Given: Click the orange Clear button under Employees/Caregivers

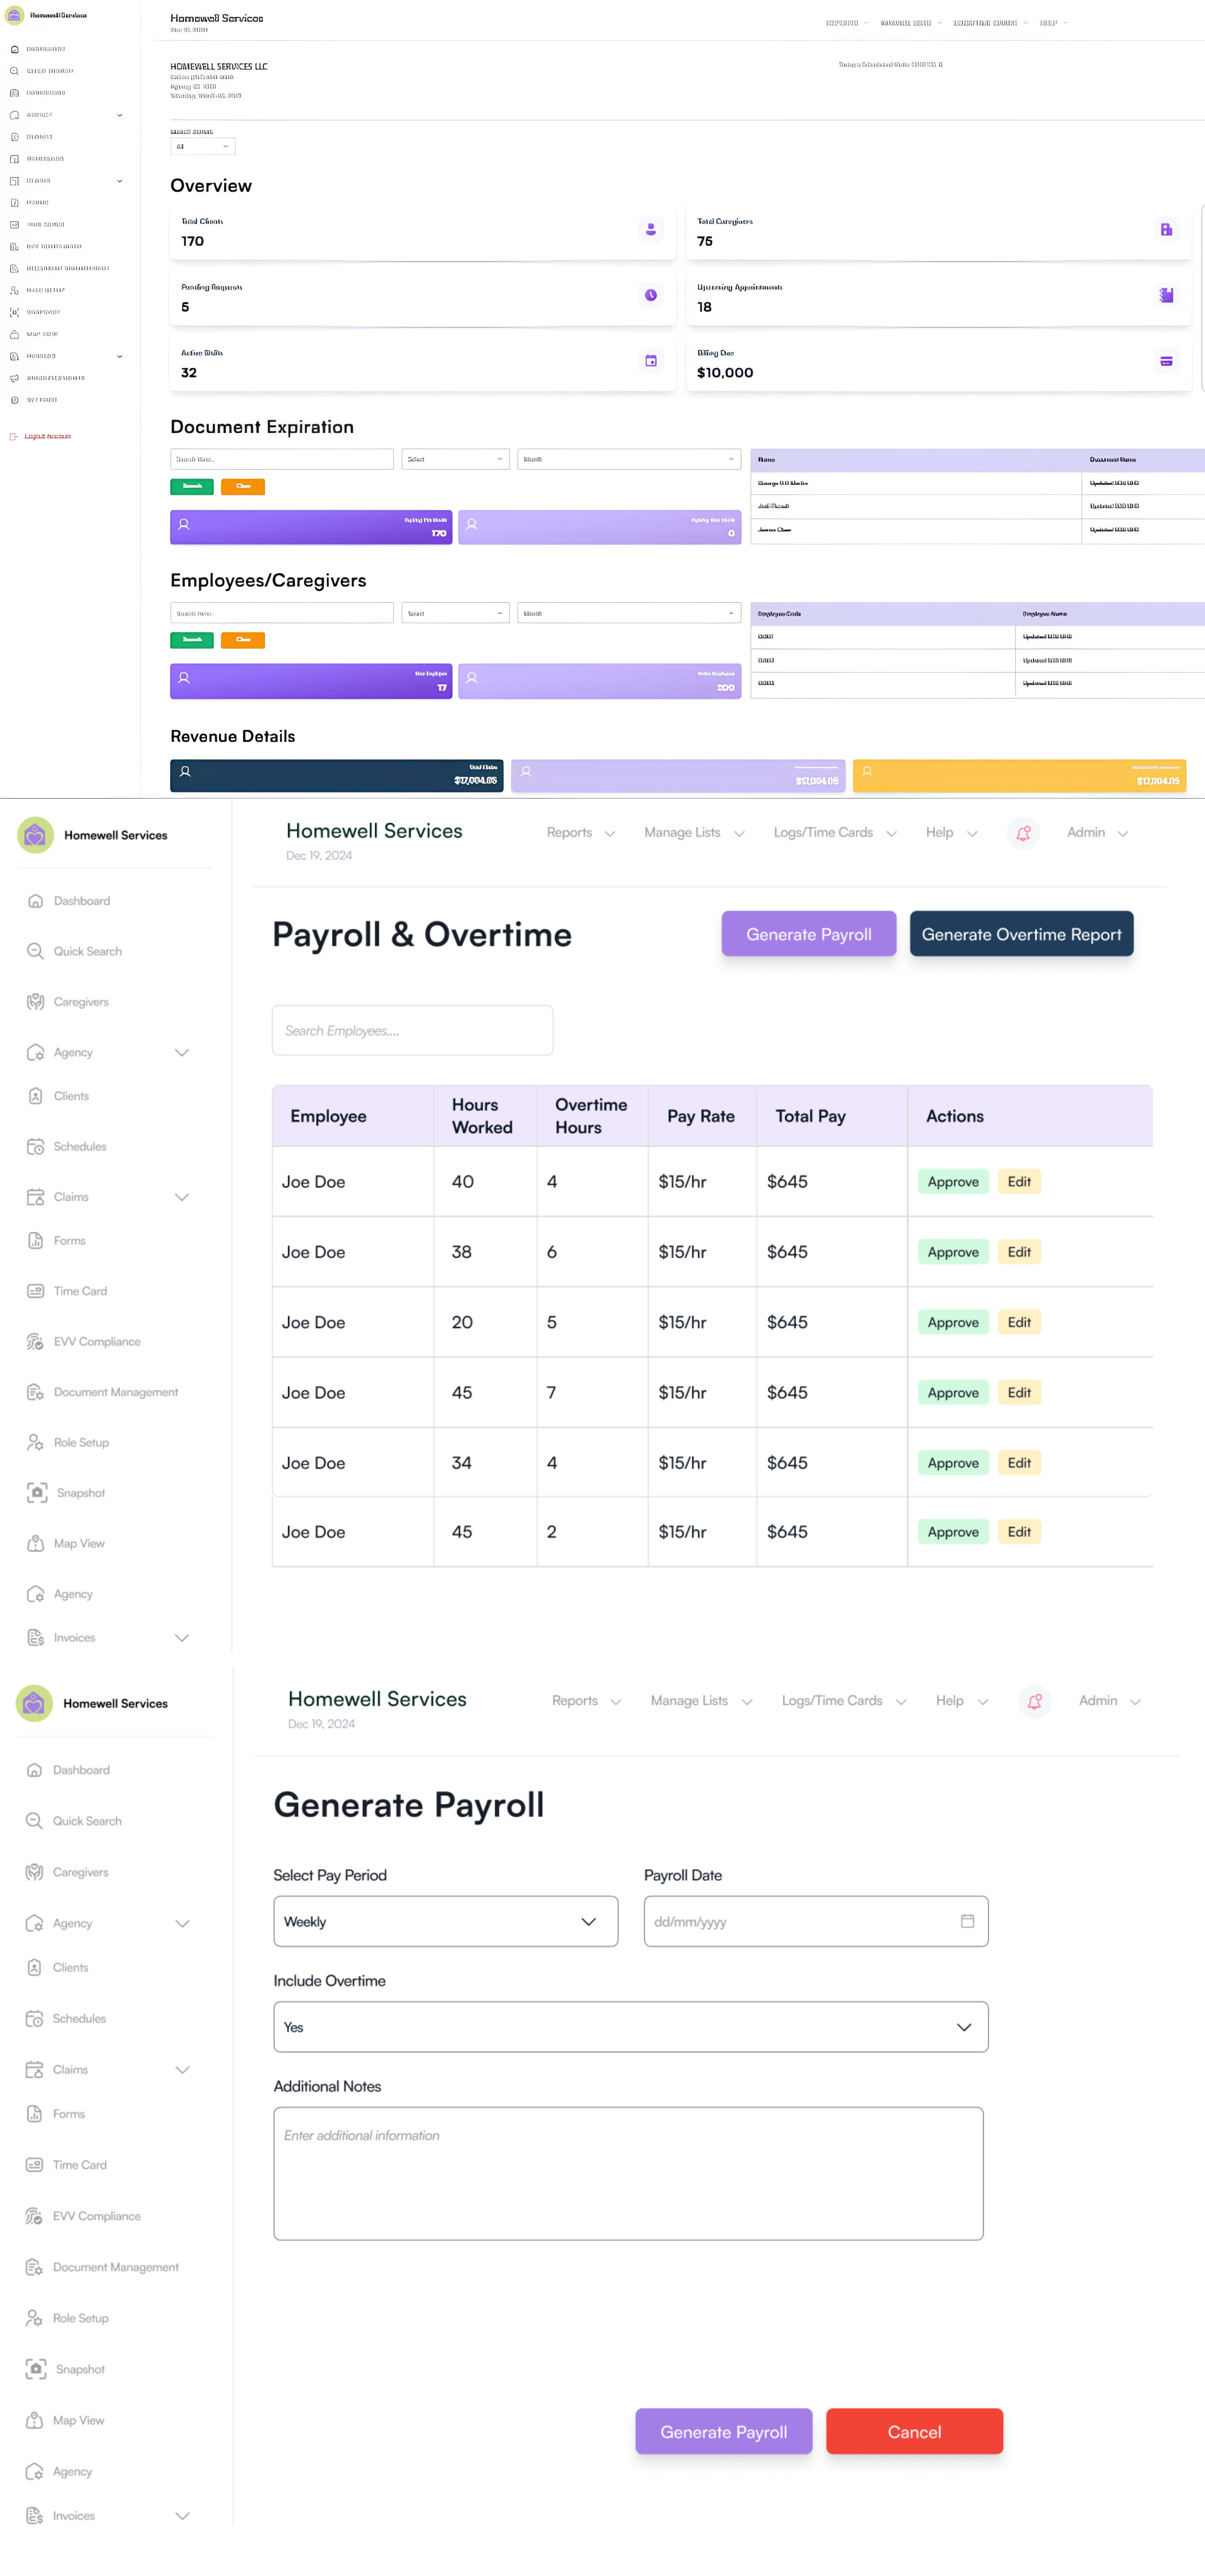Looking at the screenshot, I should click(x=243, y=640).
